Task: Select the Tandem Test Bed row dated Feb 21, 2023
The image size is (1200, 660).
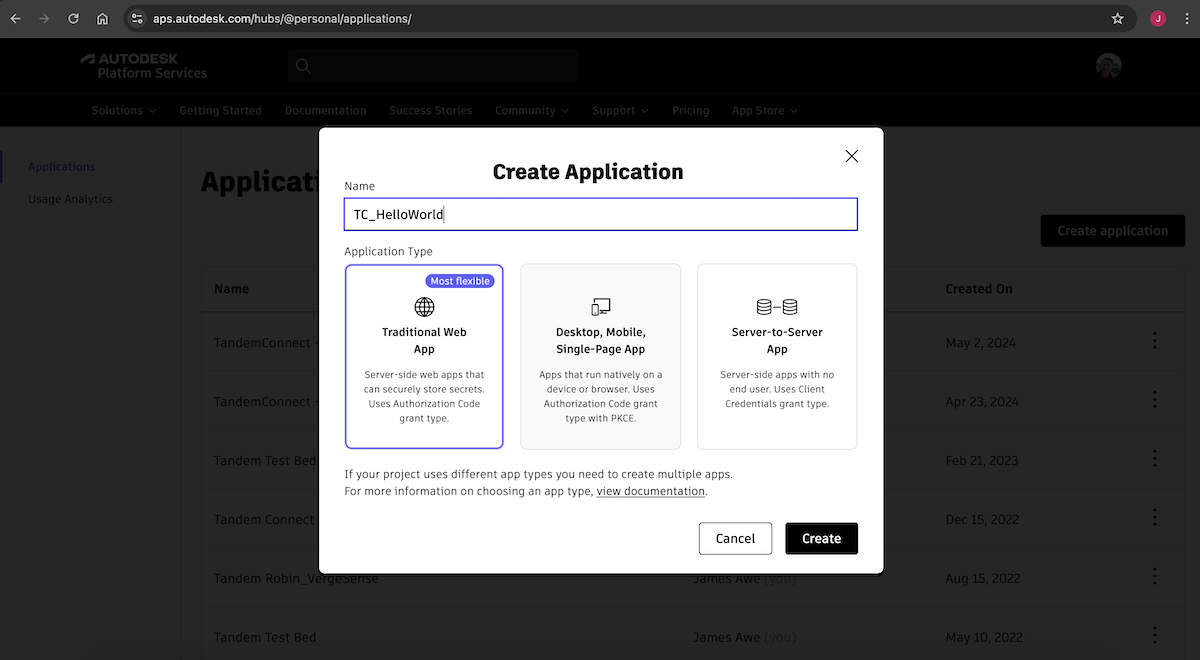Action: [x=265, y=461]
